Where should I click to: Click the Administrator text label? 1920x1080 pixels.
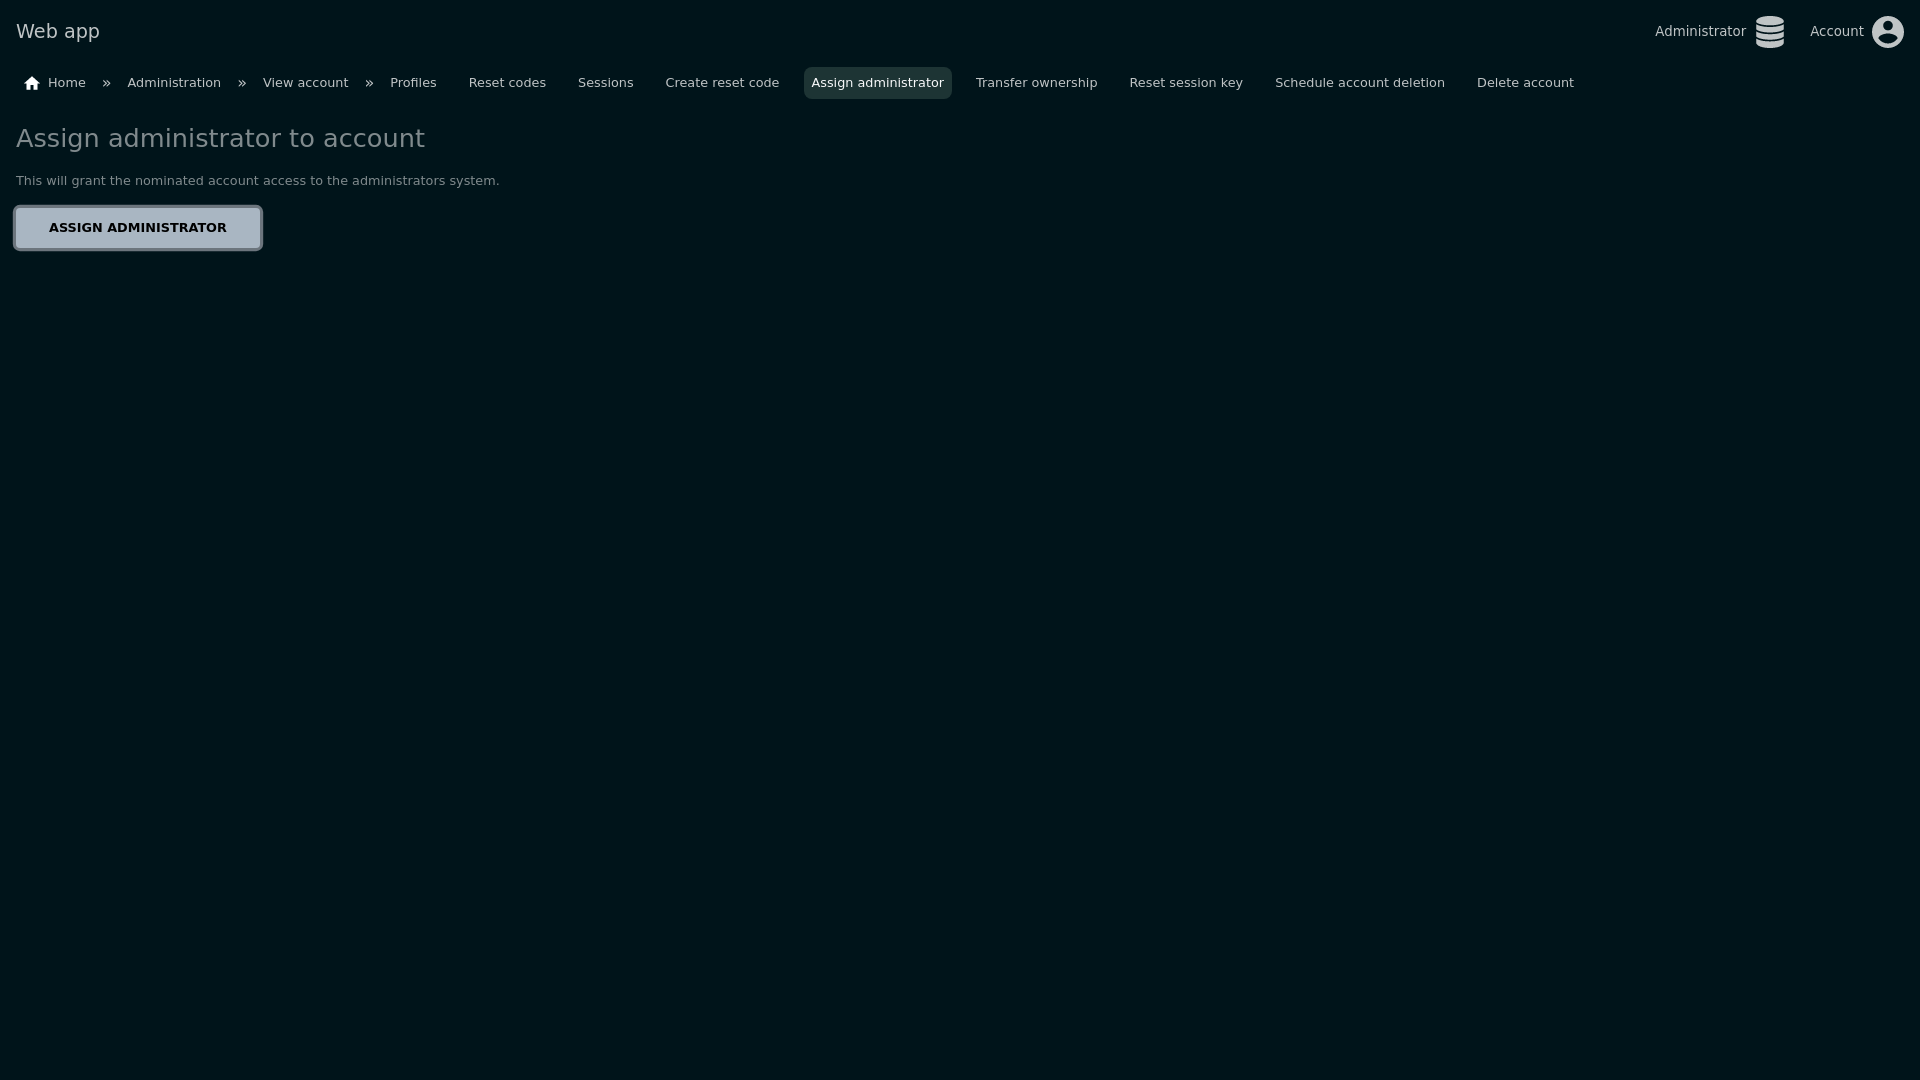[x=1700, y=32]
